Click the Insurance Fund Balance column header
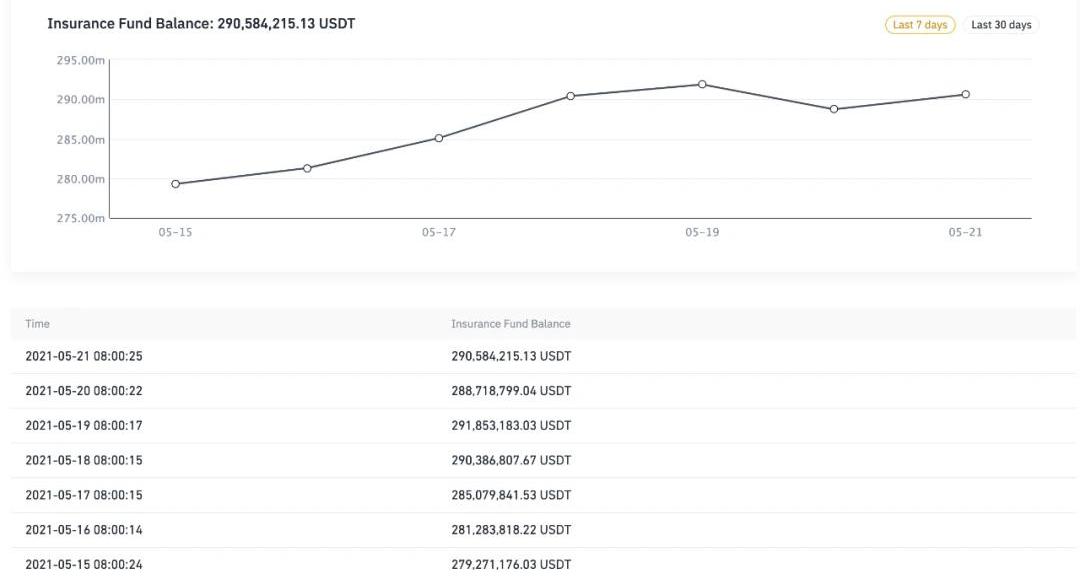1080x576 pixels. (x=510, y=324)
